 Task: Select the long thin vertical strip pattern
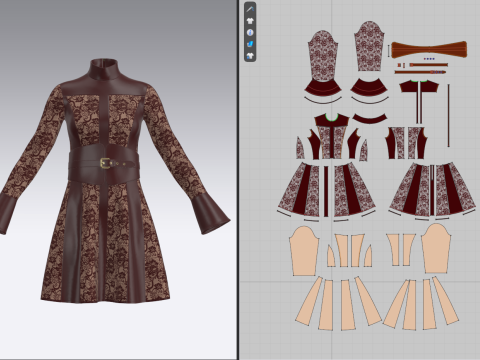click(x=449, y=115)
